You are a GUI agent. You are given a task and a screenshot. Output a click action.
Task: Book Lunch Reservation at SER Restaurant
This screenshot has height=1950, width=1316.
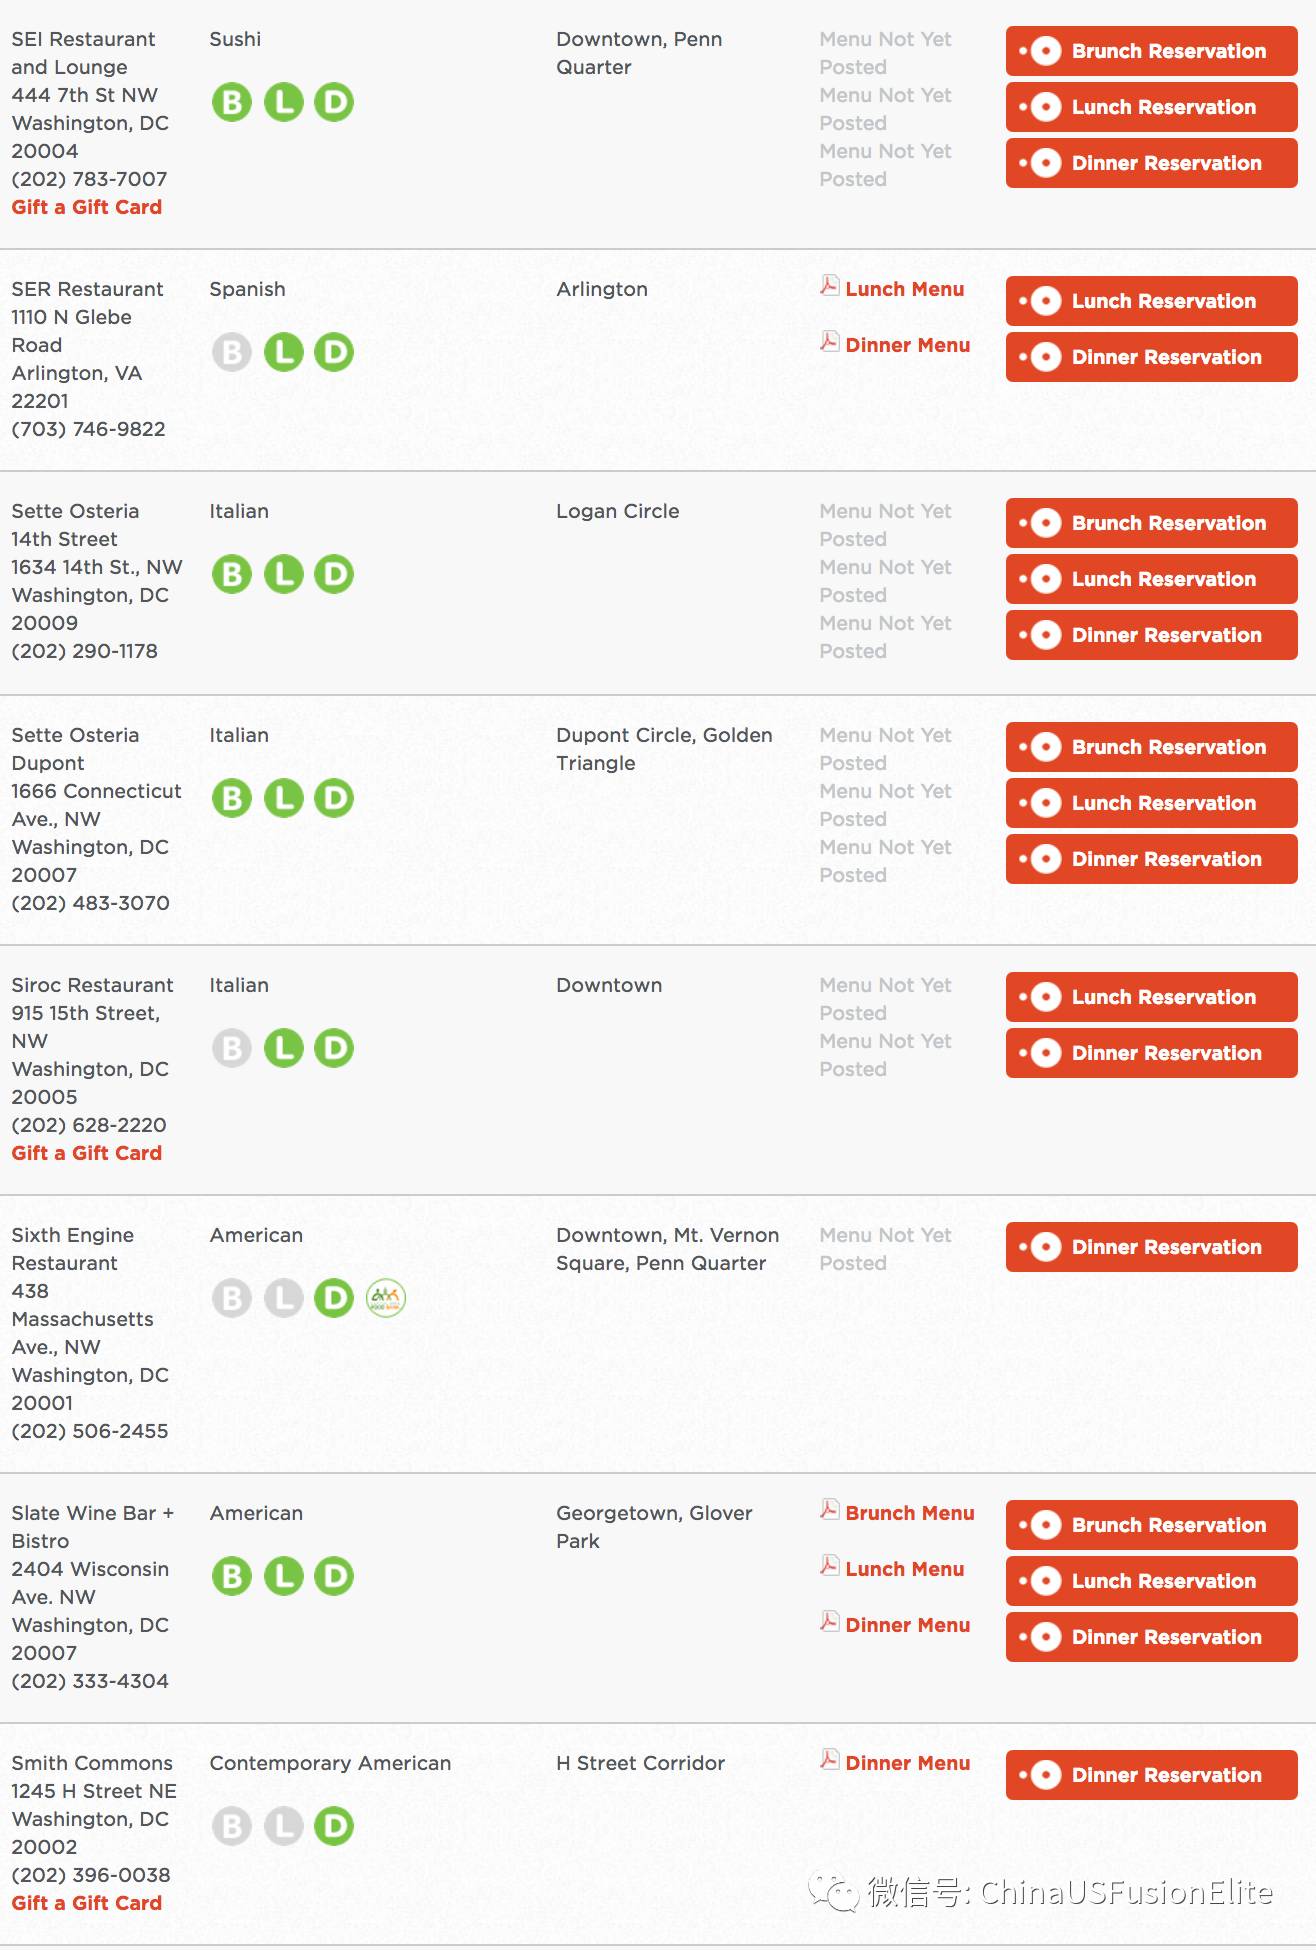pos(1152,301)
